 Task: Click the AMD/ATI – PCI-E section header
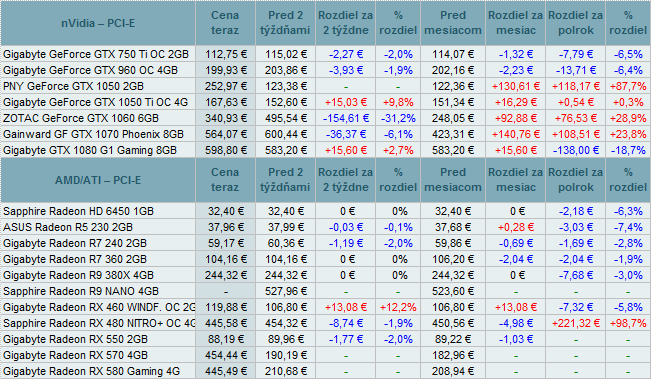(98, 180)
